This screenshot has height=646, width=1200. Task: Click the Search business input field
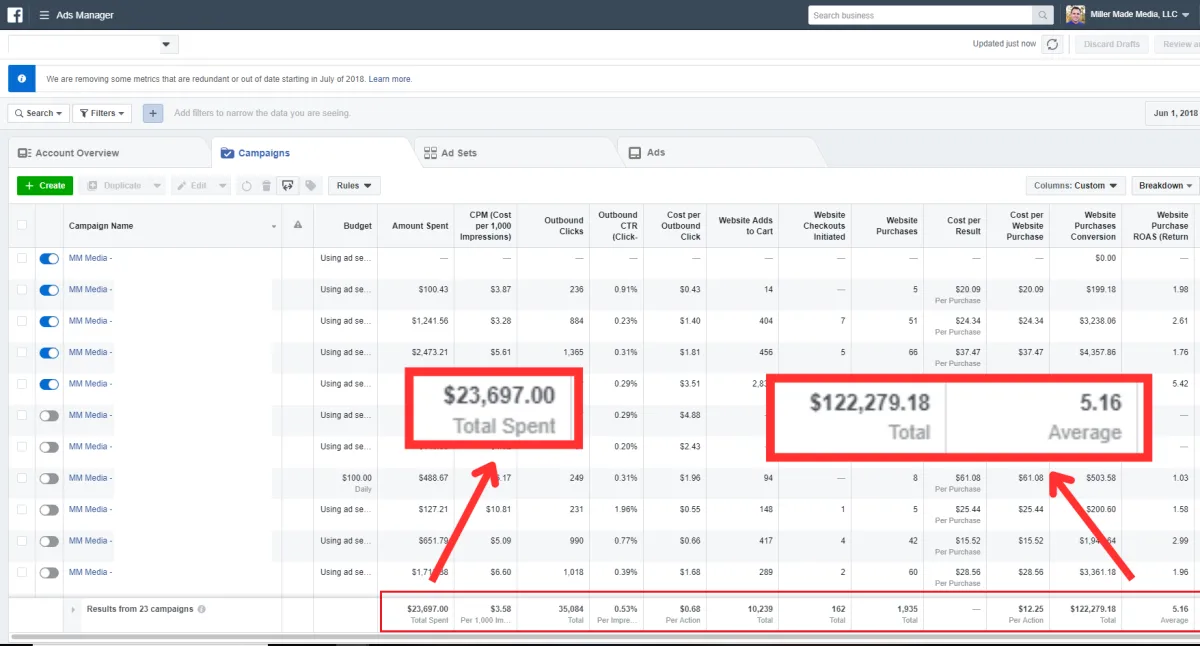920,15
